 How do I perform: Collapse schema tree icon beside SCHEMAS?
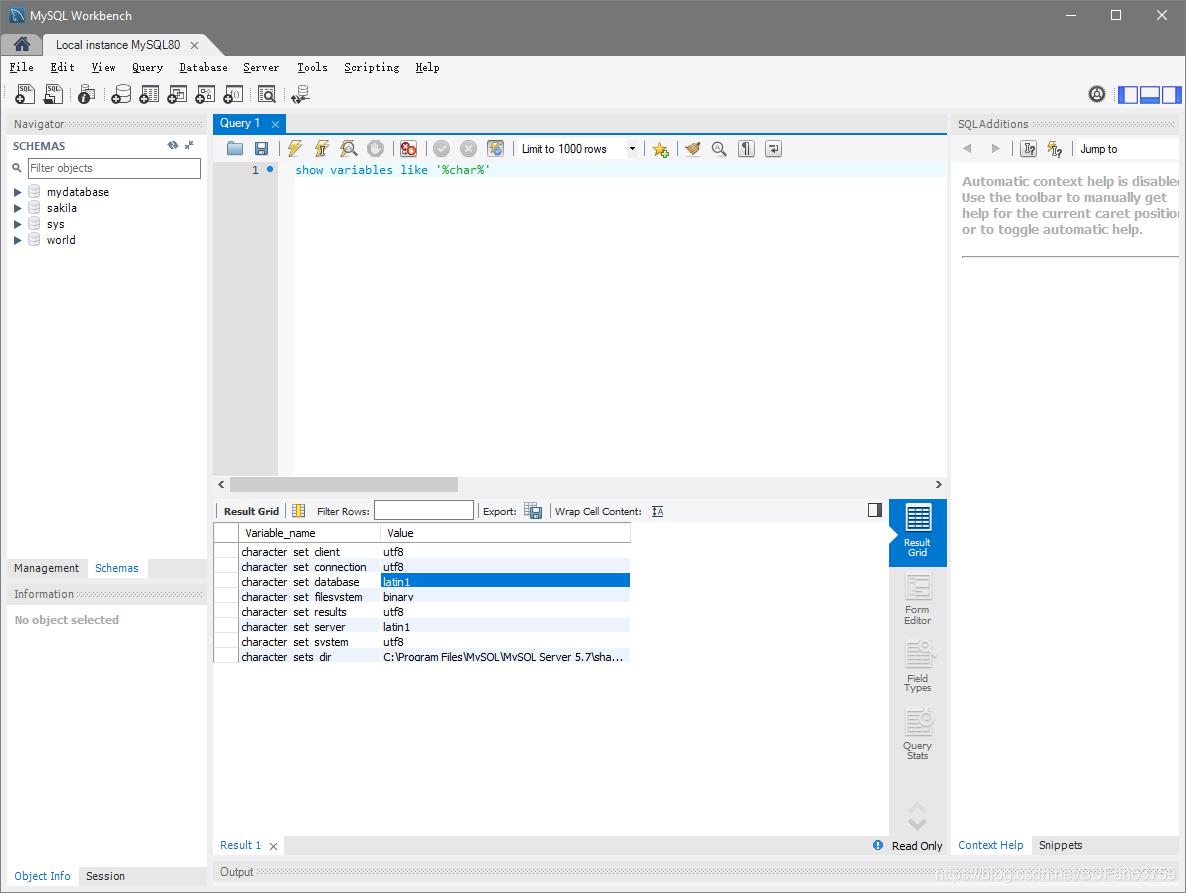pyautogui.click(x=189, y=145)
